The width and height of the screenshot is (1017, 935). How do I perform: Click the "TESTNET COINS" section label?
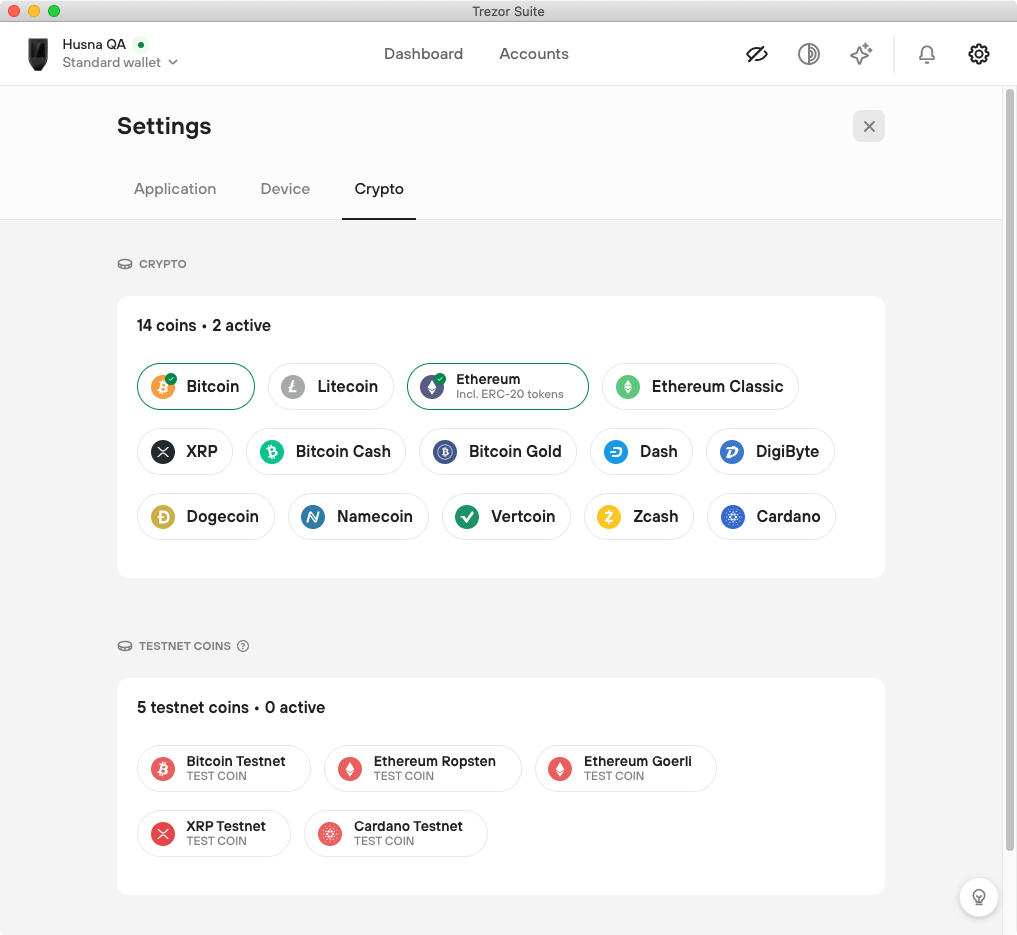click(185, 646)
